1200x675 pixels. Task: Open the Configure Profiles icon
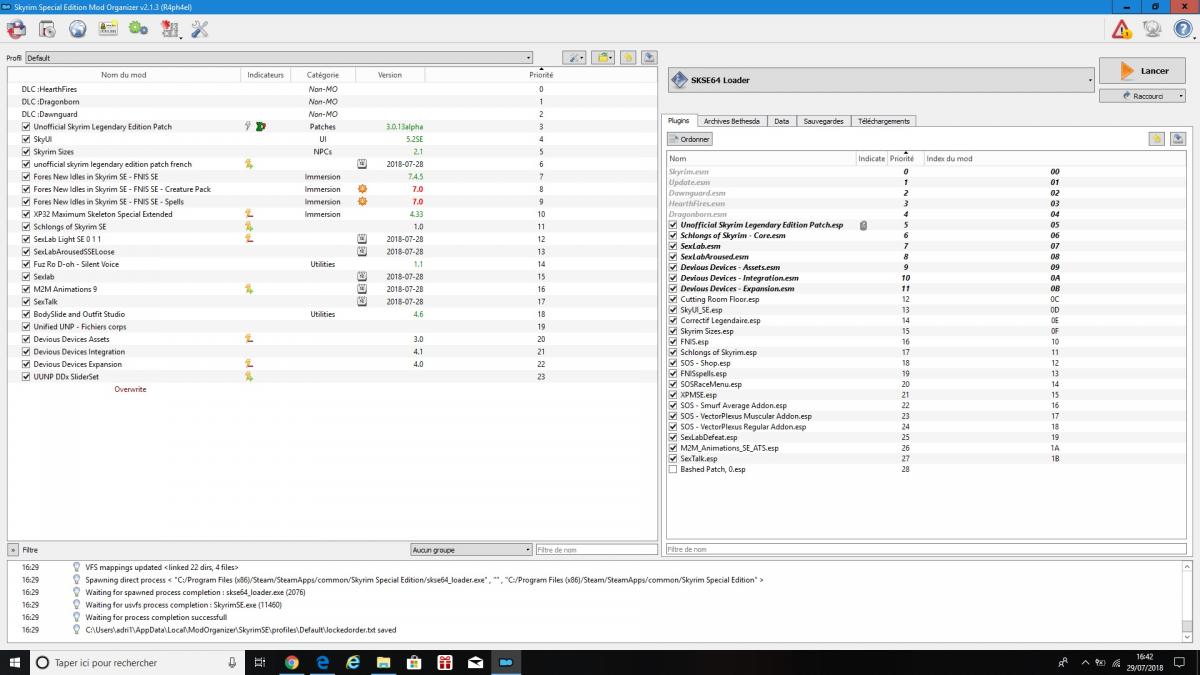coord(108,29)
